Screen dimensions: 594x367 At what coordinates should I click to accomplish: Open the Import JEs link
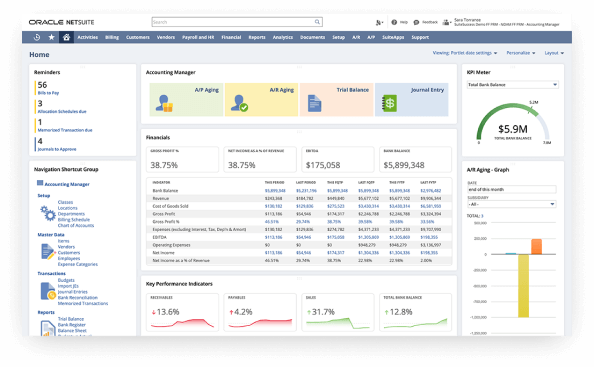(x=68, y=286)
